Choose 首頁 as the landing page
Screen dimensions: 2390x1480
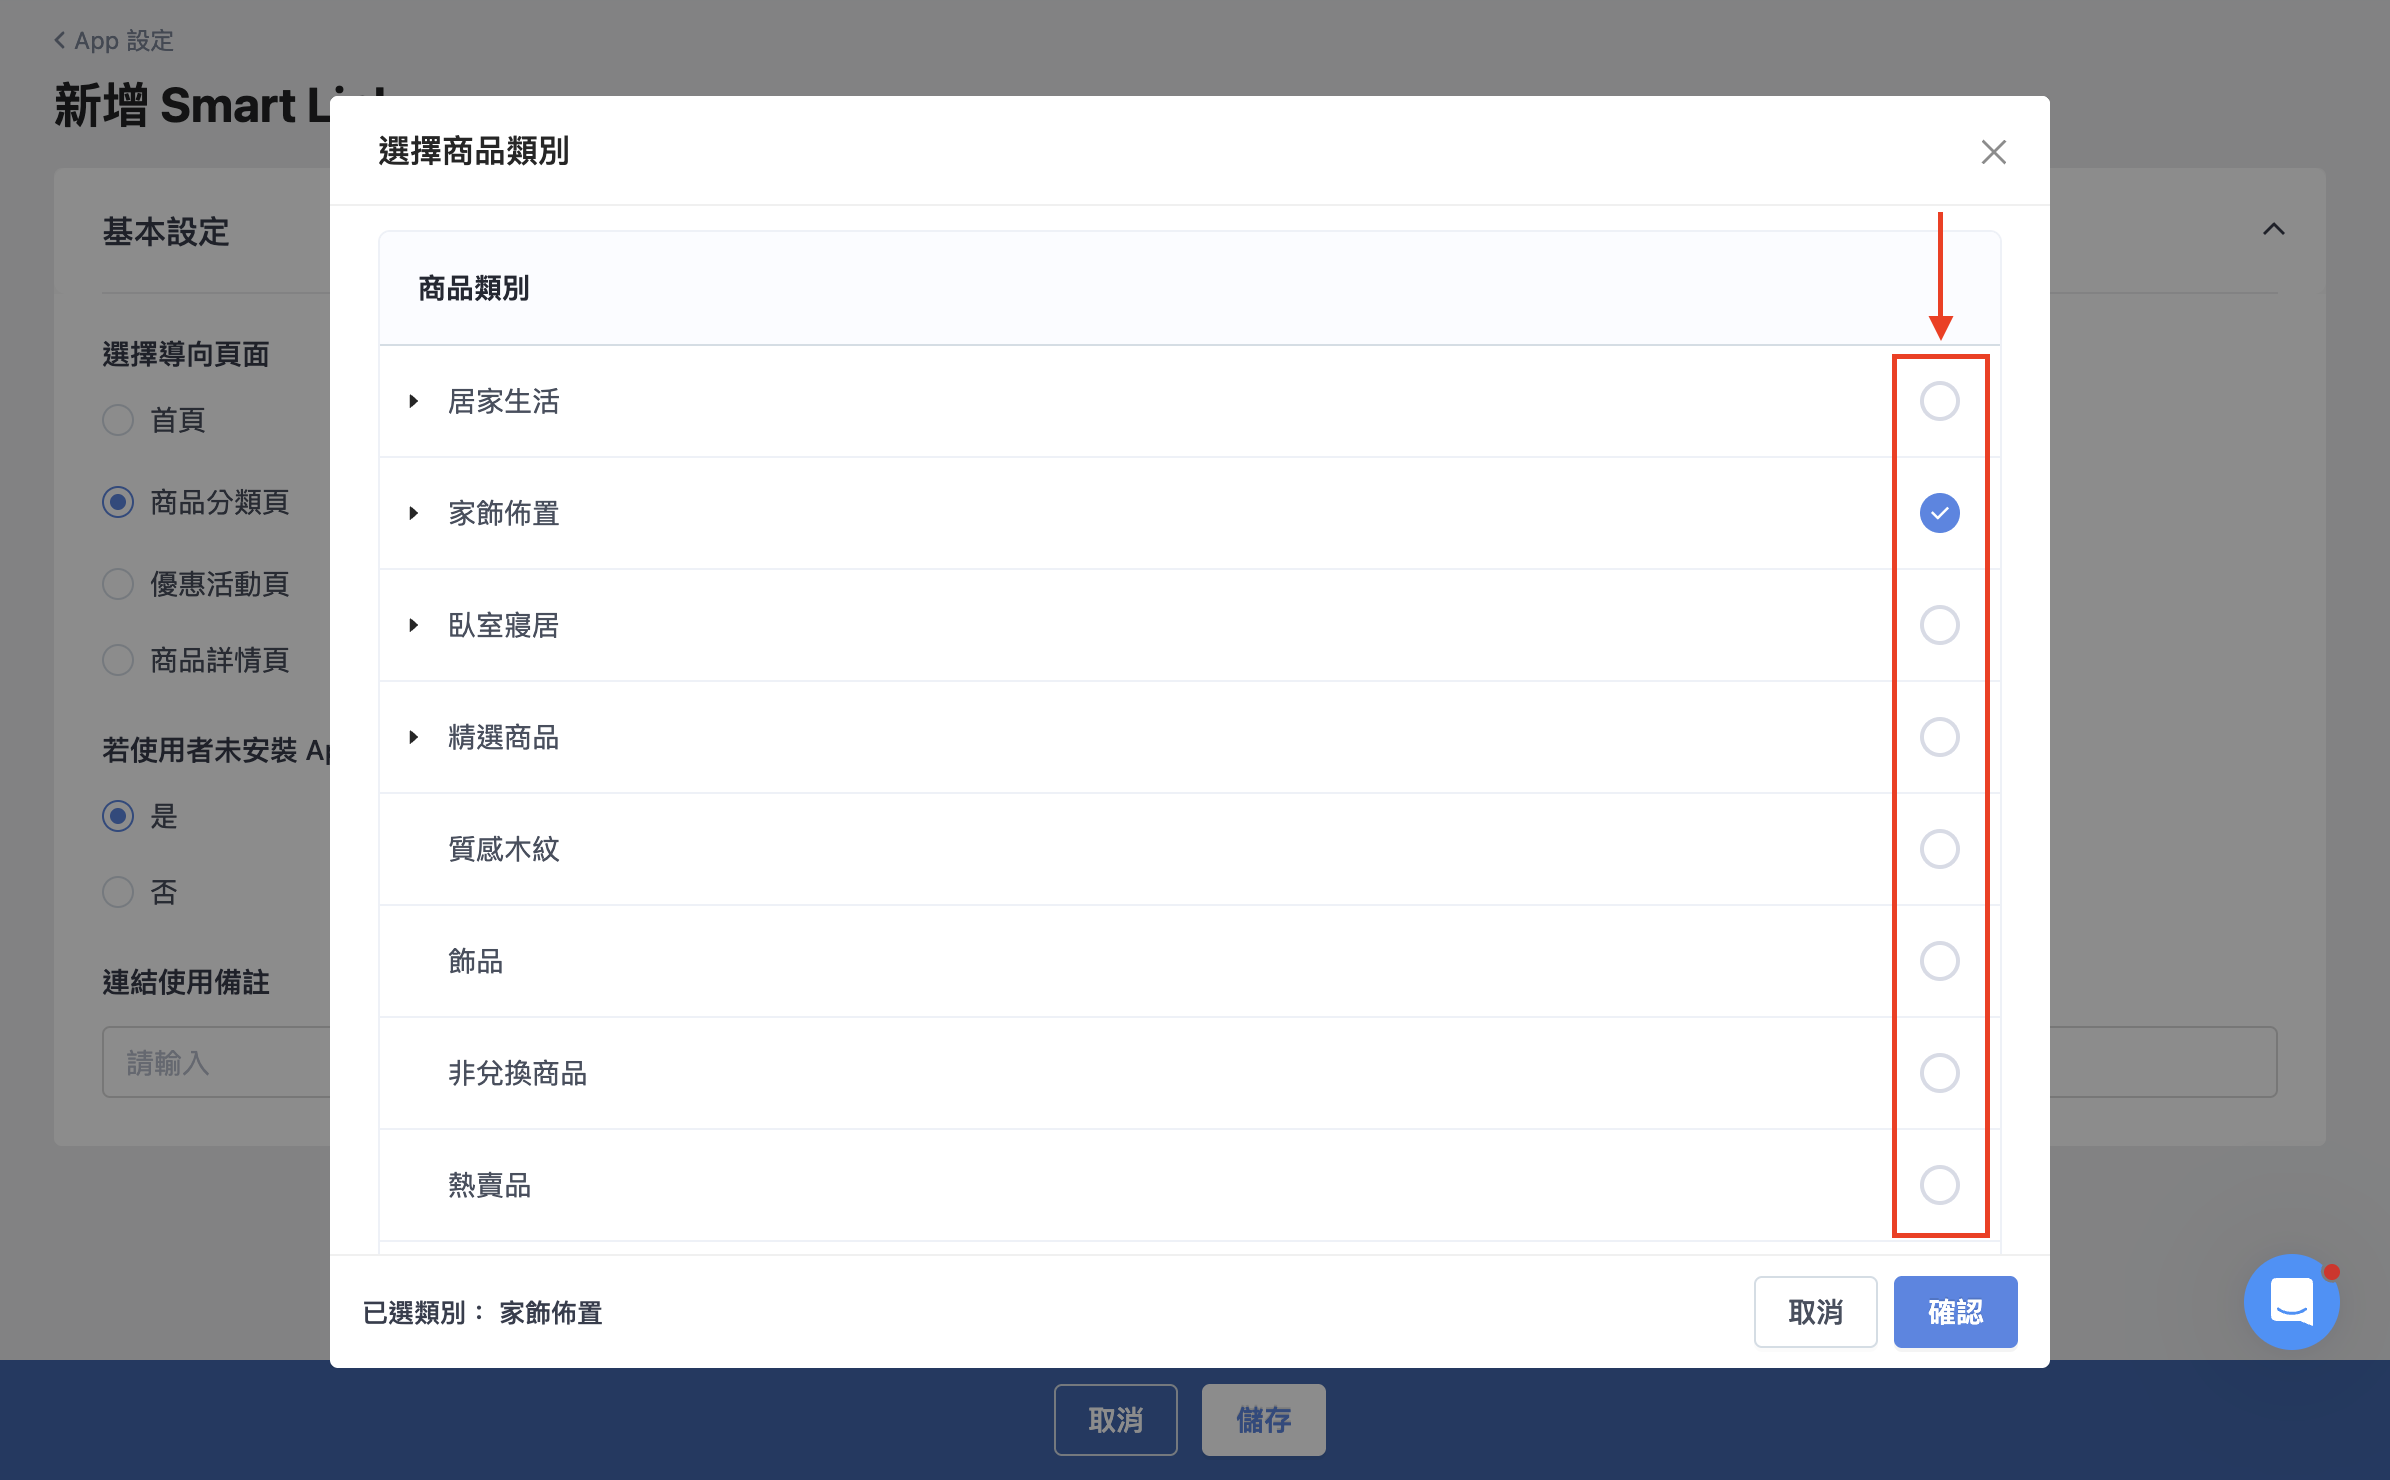point(118,420)
